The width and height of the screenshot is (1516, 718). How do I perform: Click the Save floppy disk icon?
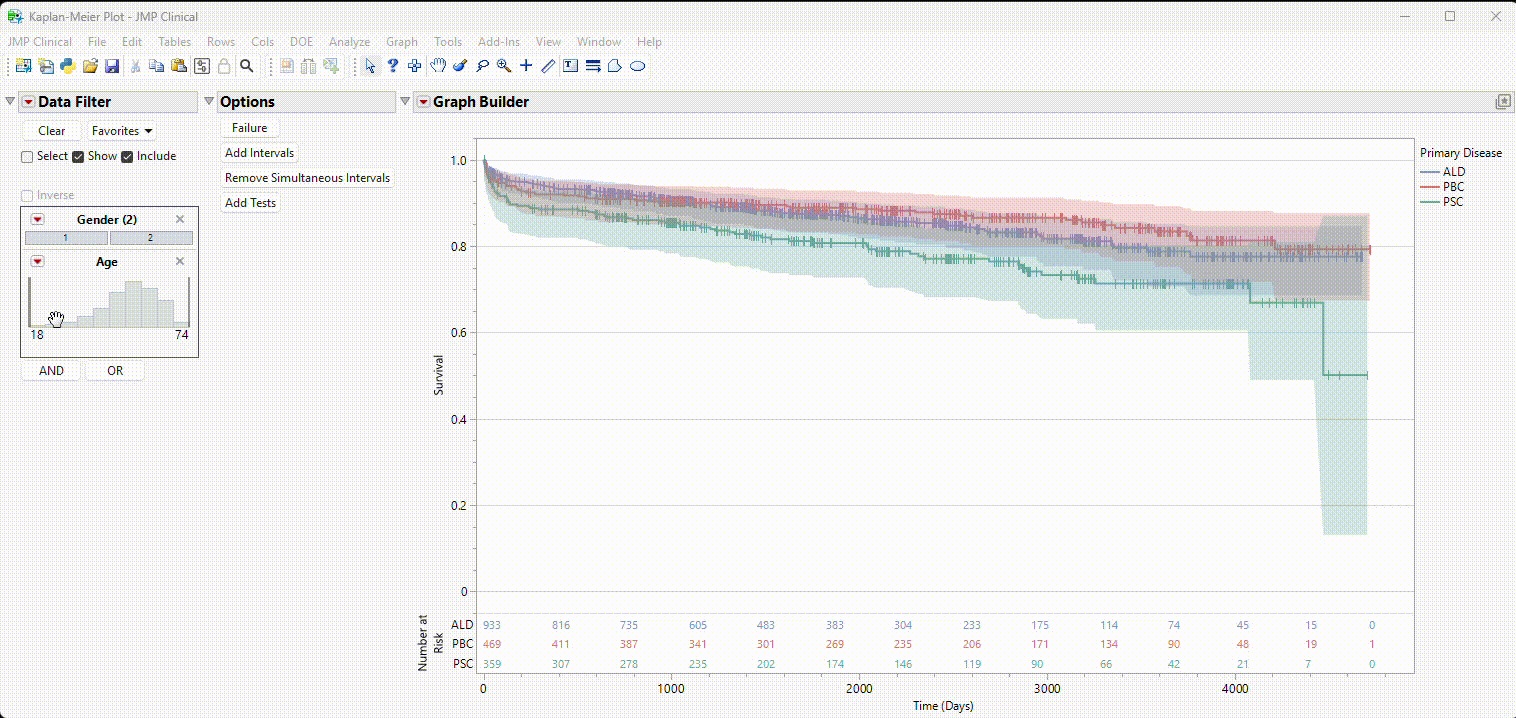coord(112,66)
